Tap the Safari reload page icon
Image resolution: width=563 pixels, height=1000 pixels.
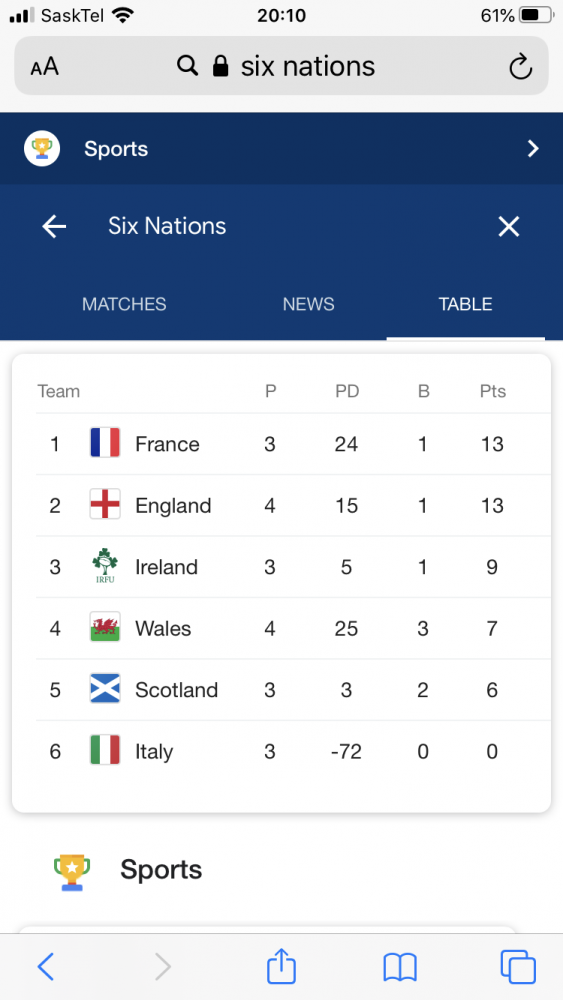[x=520, y=67]
